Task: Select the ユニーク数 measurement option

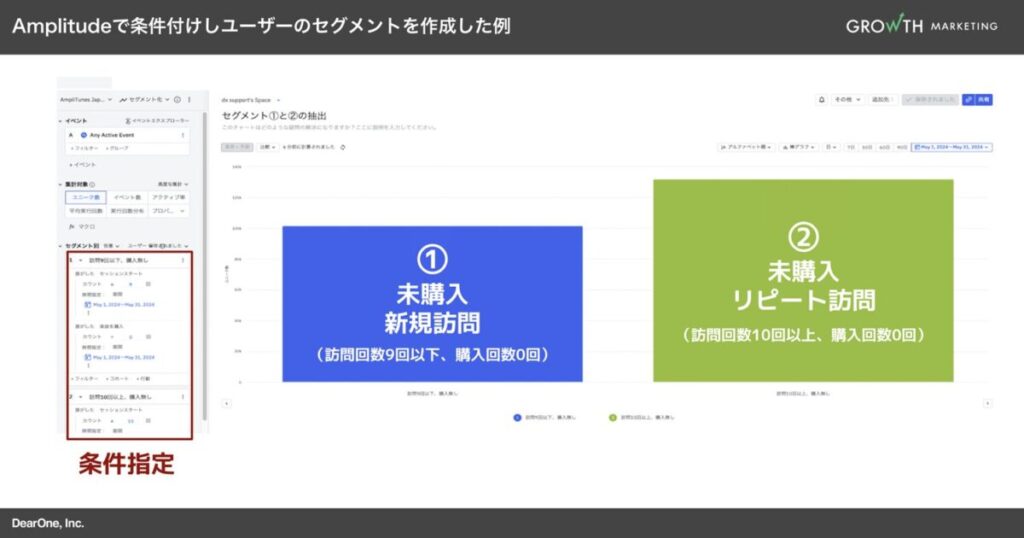Action: pyautogui.click(x=85, y=198)
